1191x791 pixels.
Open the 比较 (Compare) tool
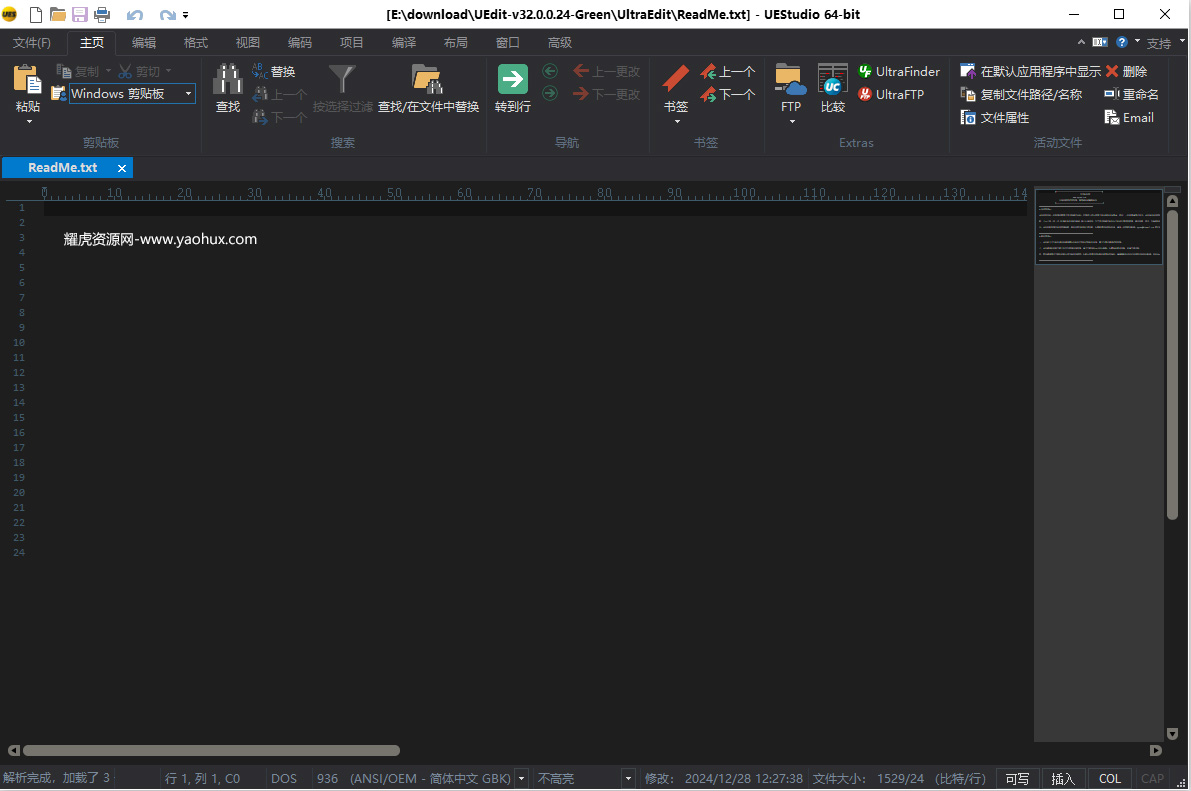click(x=832, y=90)
